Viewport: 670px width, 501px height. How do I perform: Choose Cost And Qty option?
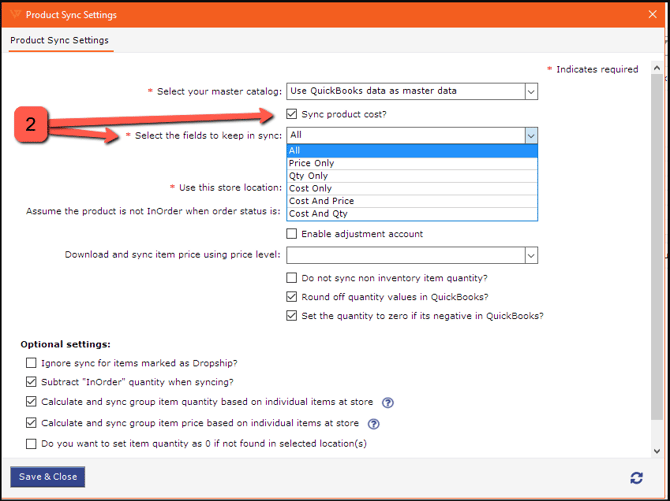[412, 214]
